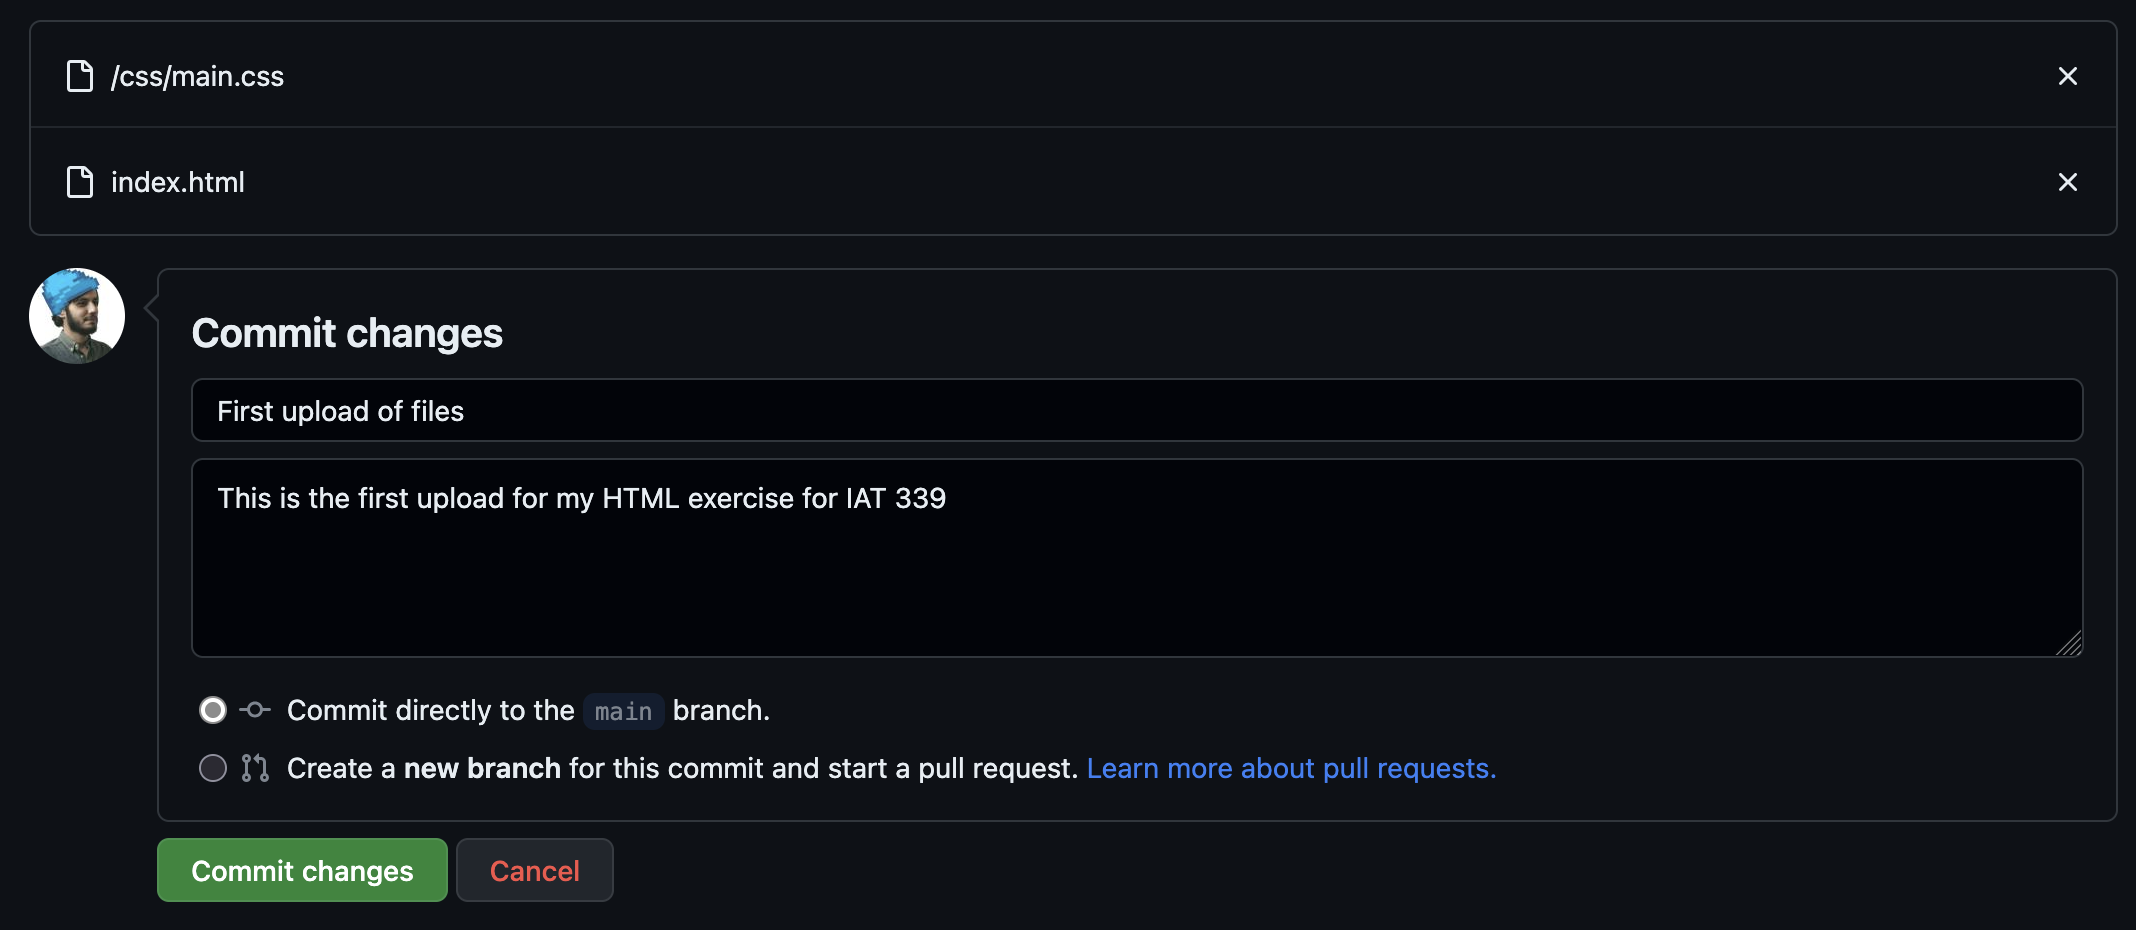Click the index.html filename label
Viewport: 2136px width, 930px height.
coord(177,182)
